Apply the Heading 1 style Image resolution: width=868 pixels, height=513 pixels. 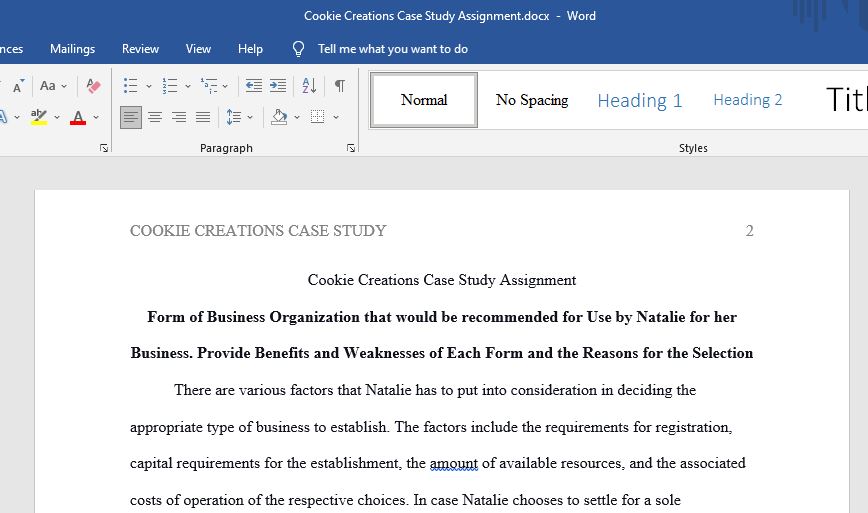point(640,100)
